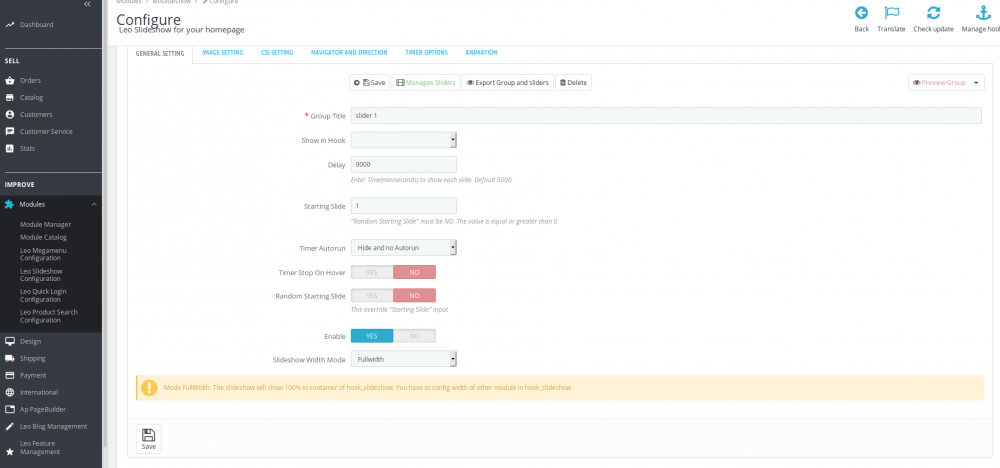Switch to the CSS Setting tab
Viewport: 1000px width, 468px height.
pos(277,53)
